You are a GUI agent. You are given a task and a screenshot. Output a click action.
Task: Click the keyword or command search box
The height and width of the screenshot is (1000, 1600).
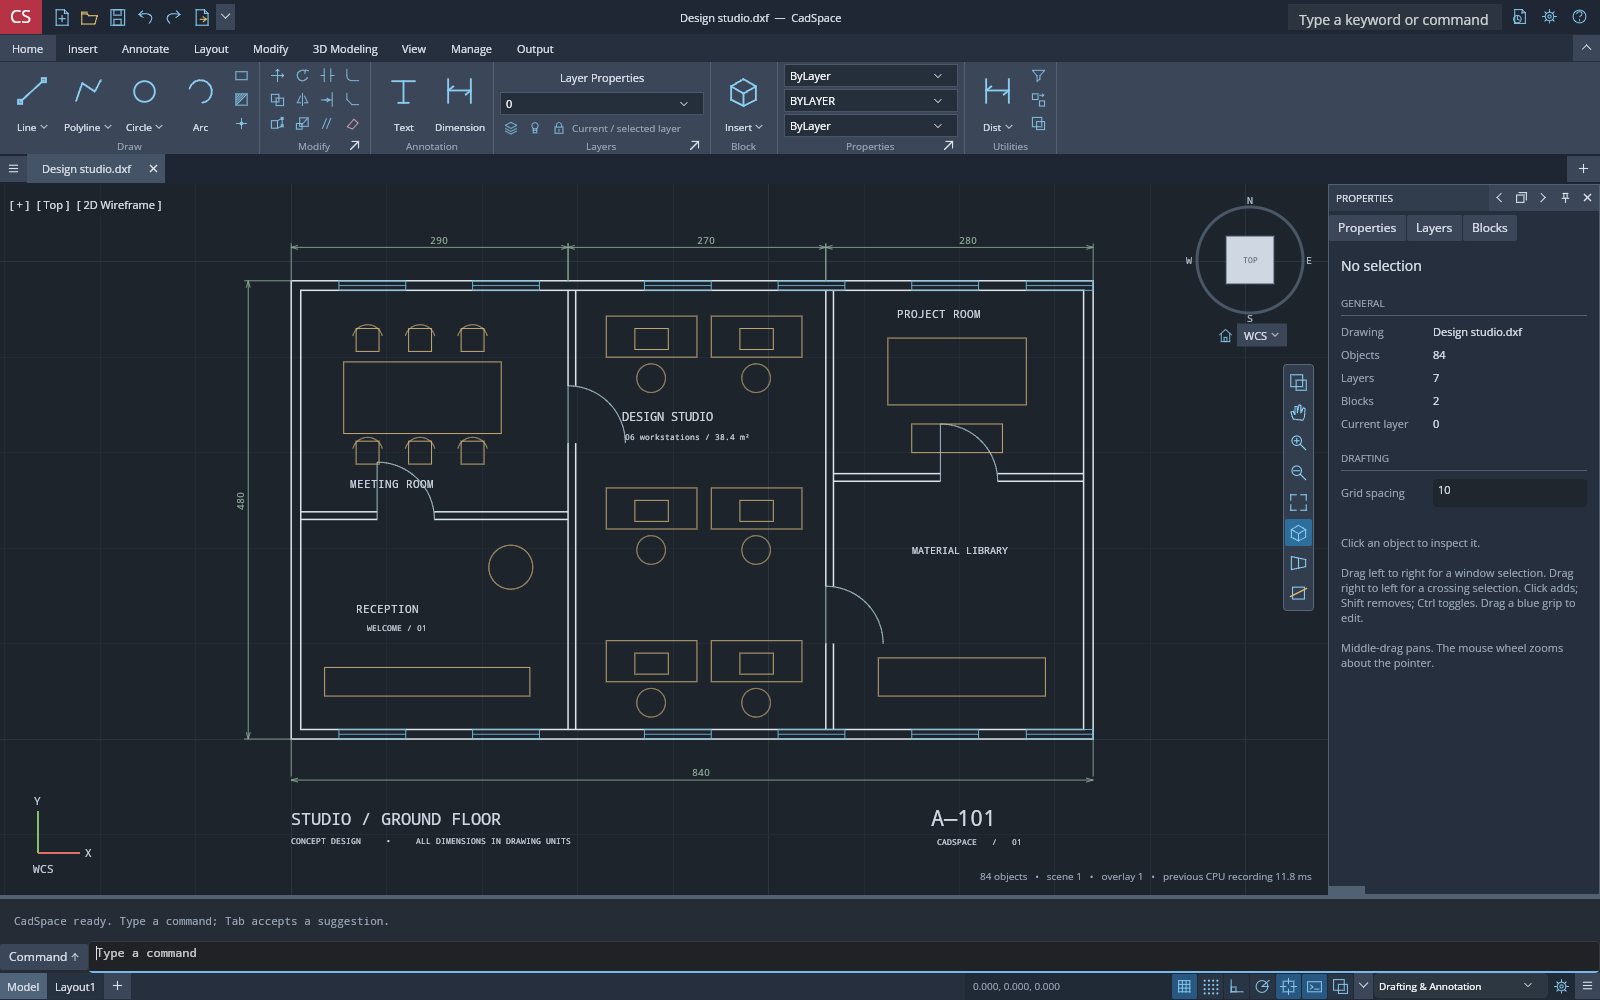click(x=1393, y=19)
